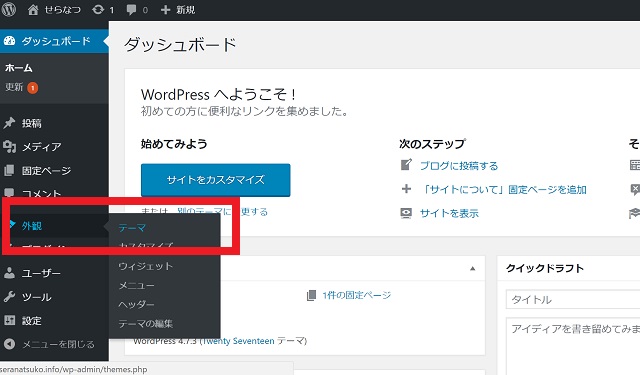Click the user icon beside ユーザー
640x375 pixels.
pos(9,273)
